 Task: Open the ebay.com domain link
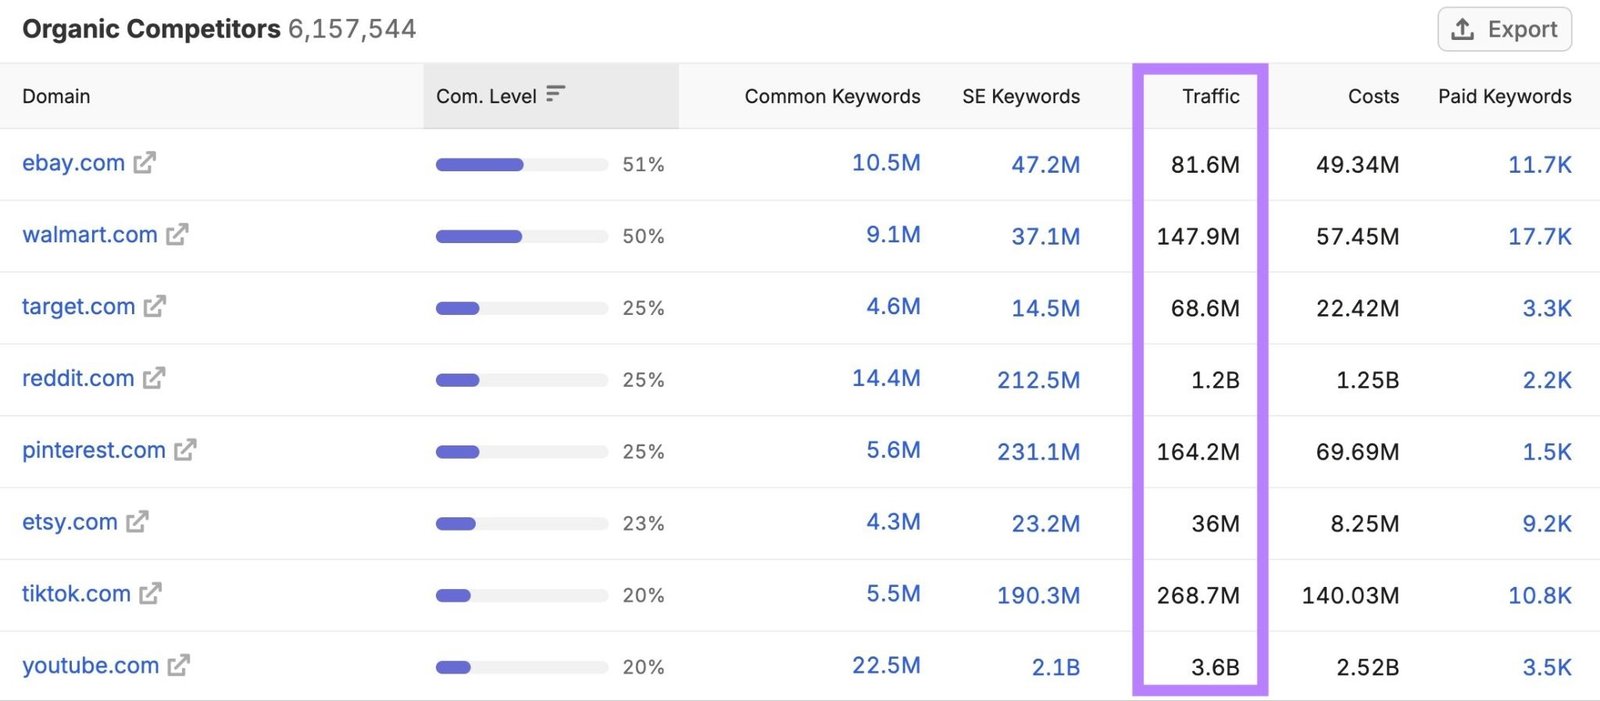click(x=73, y=163)
